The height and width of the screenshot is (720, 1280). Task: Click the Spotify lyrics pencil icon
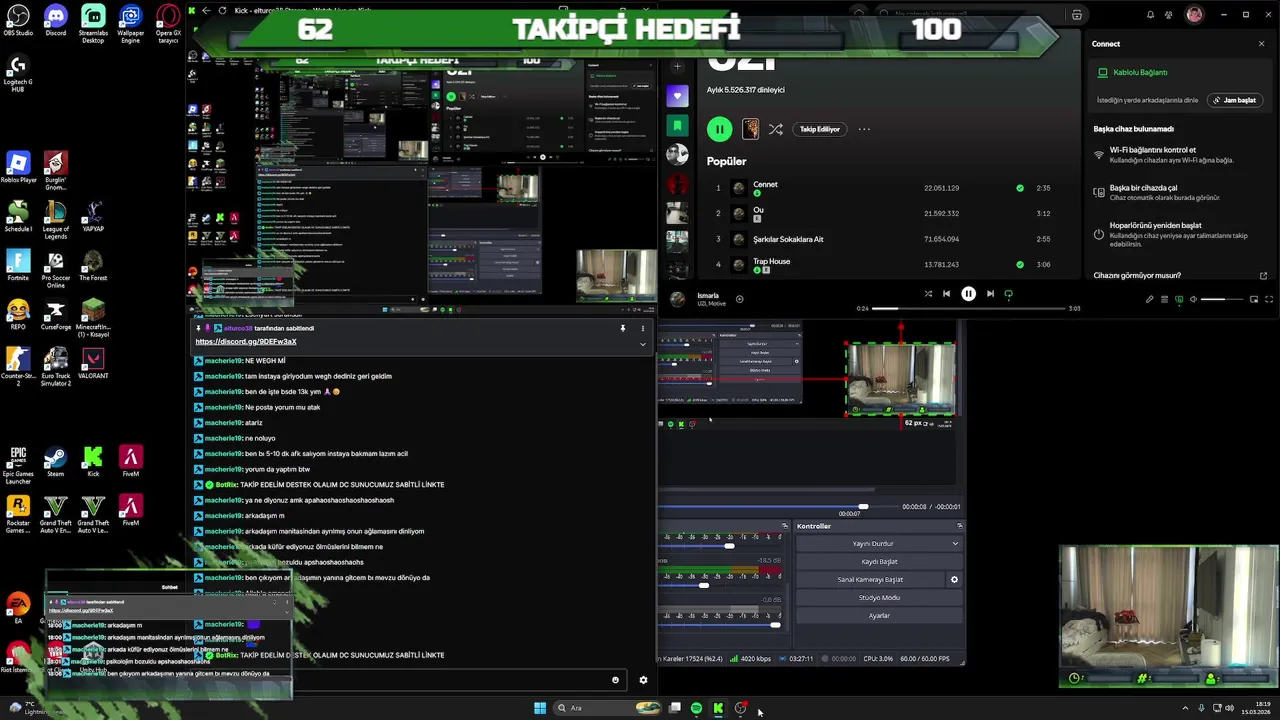click(x=1149, y=299)
